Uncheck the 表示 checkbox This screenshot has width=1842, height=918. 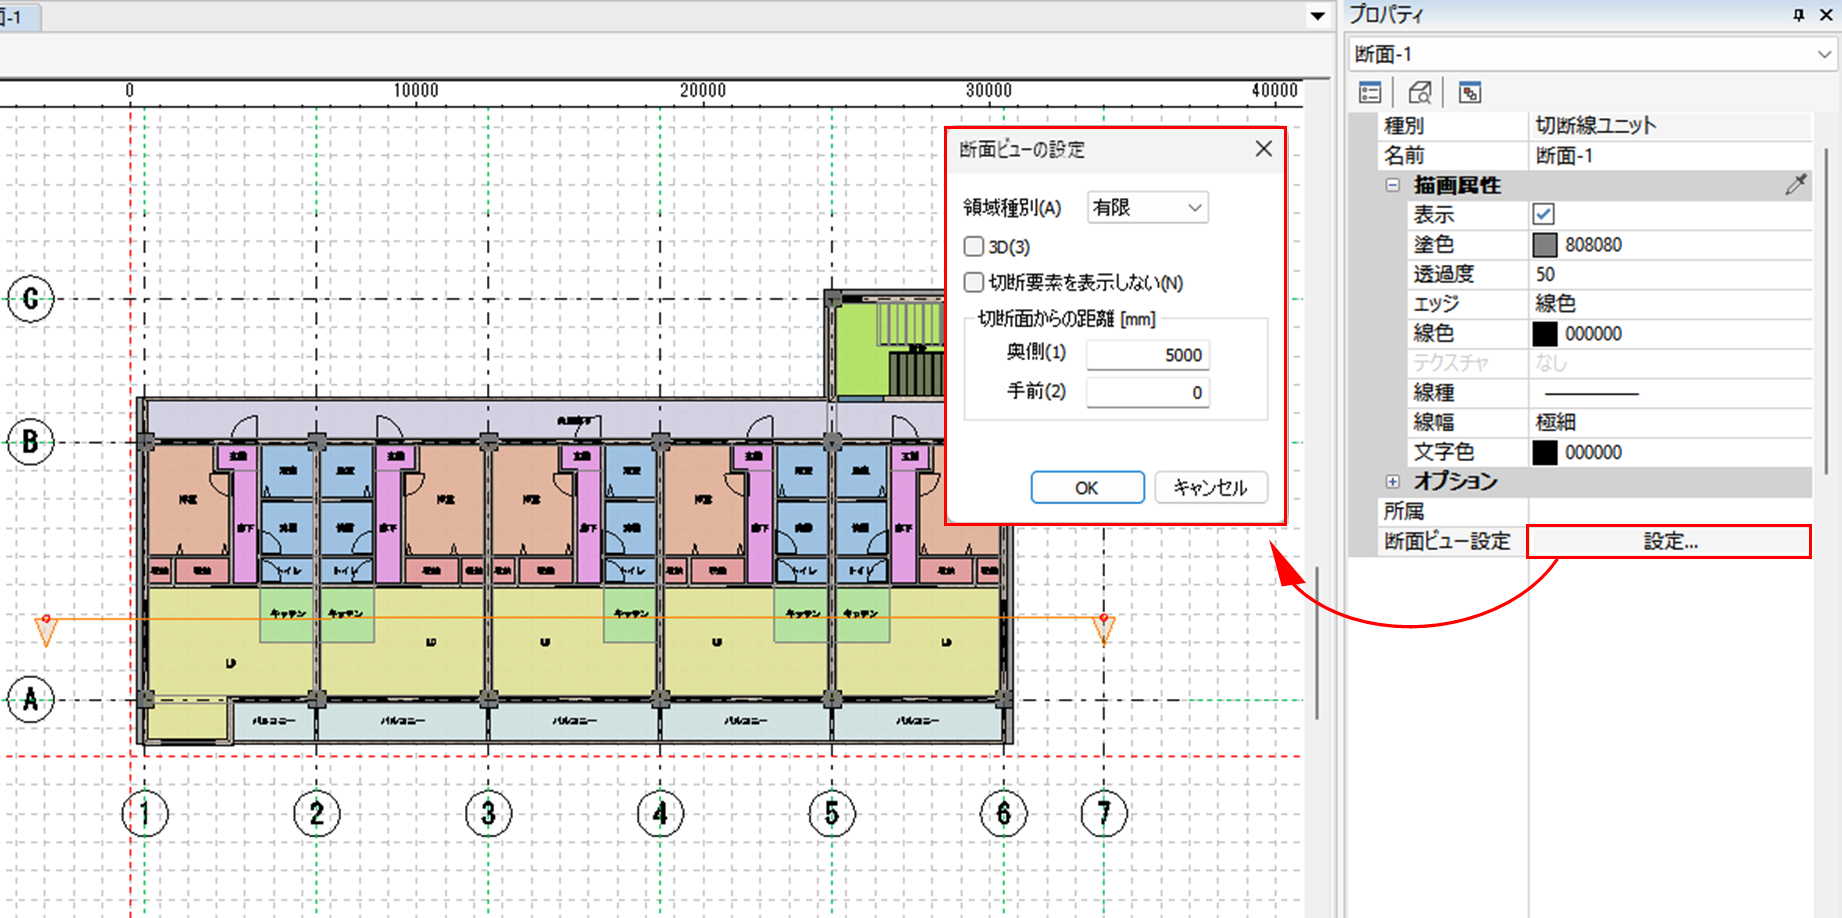(1543, 214)
